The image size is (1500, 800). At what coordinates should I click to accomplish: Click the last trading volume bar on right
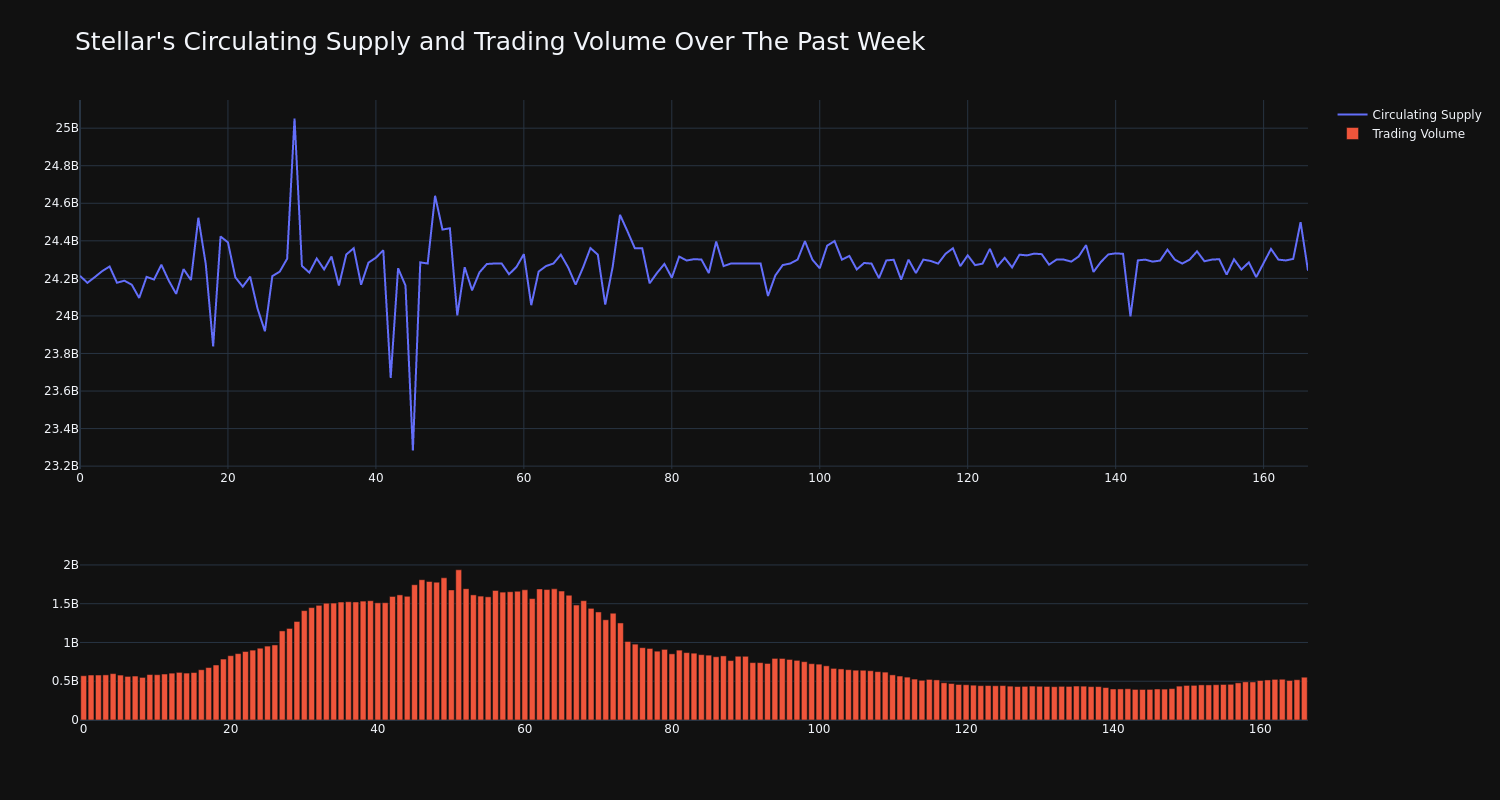tap(1304, 699)
